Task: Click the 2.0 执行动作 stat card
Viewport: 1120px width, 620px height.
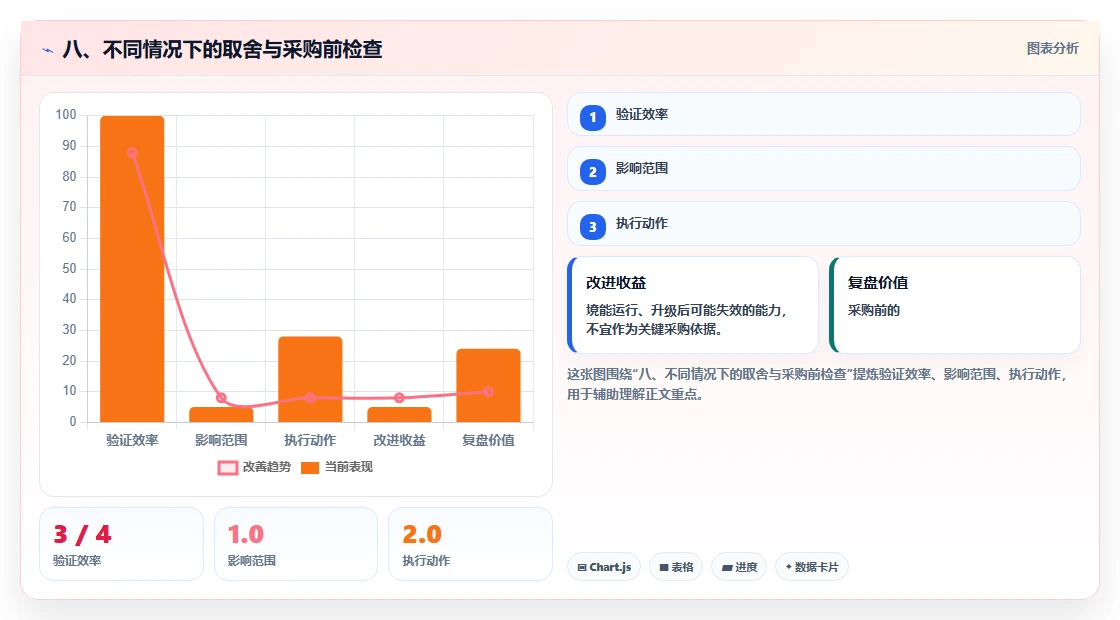Action: (x=470, y=544)
